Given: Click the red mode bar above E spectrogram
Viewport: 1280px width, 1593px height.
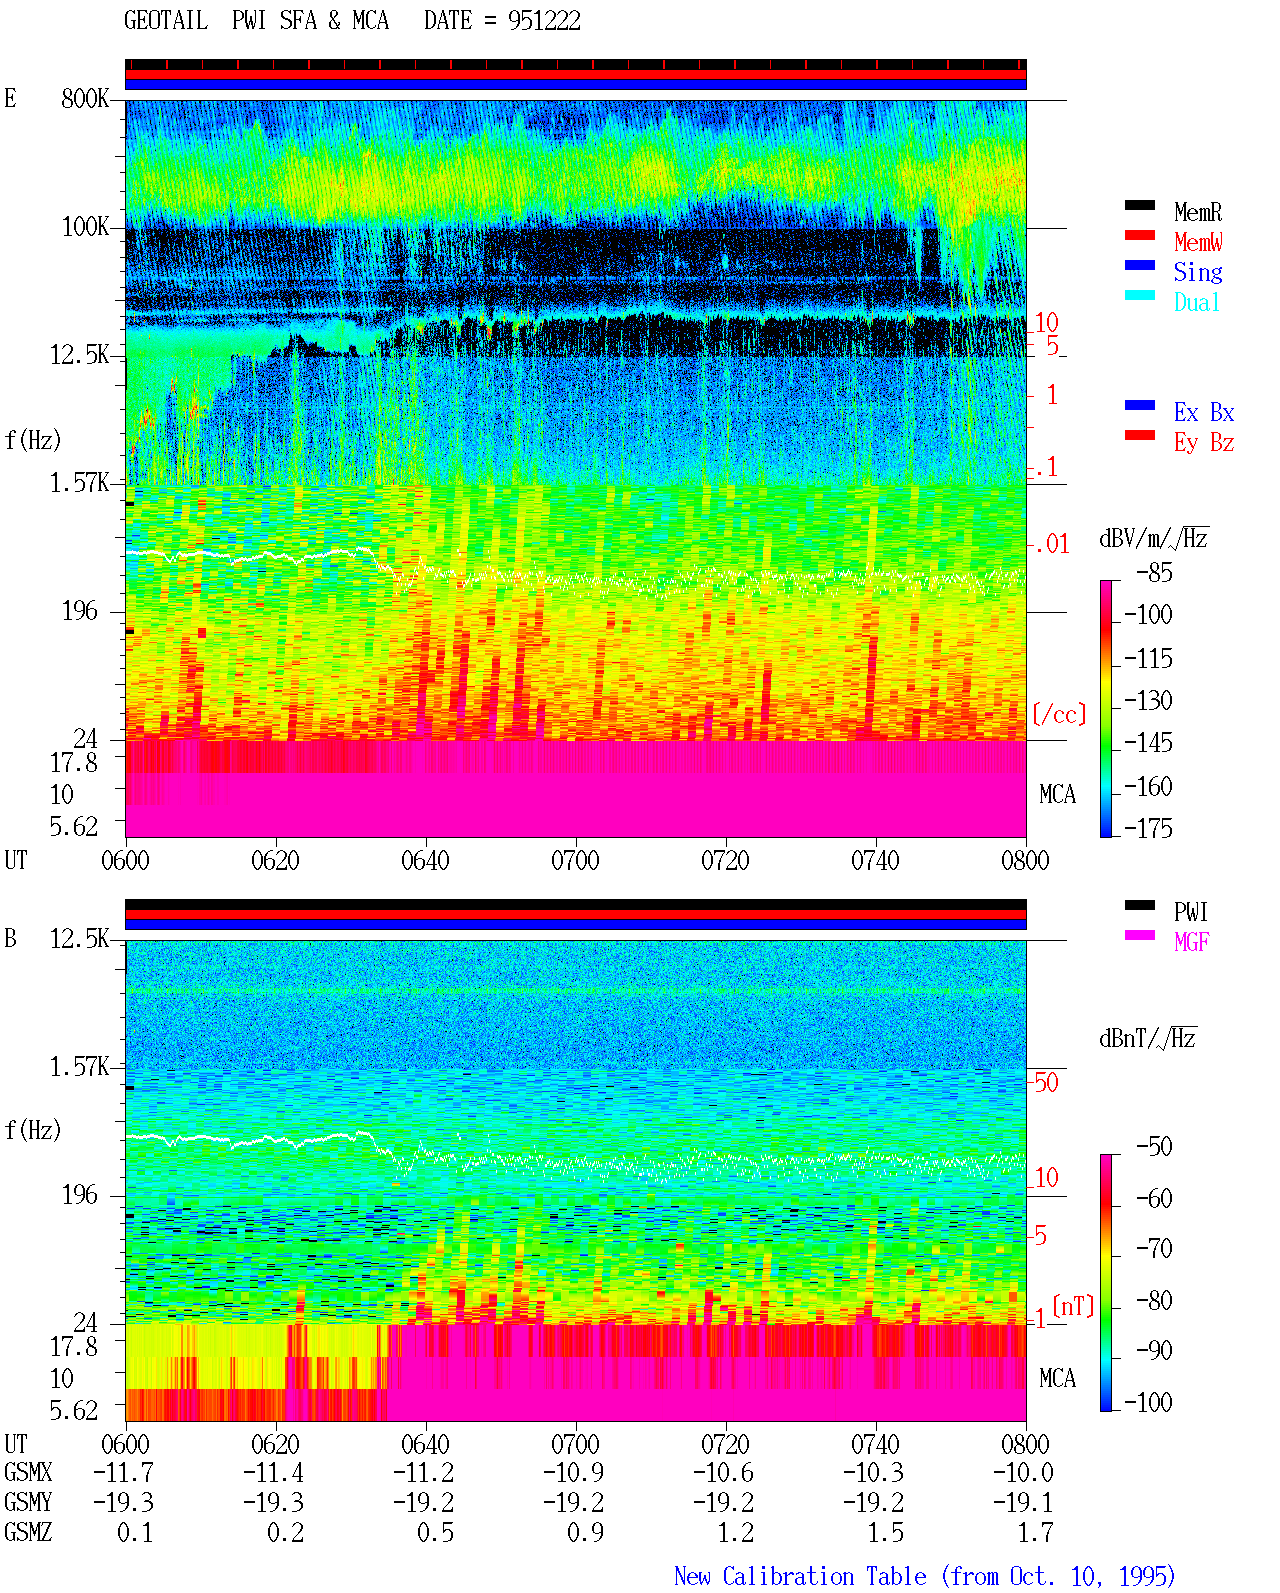Looking at the screenshot, I should (x=576, y=74).
